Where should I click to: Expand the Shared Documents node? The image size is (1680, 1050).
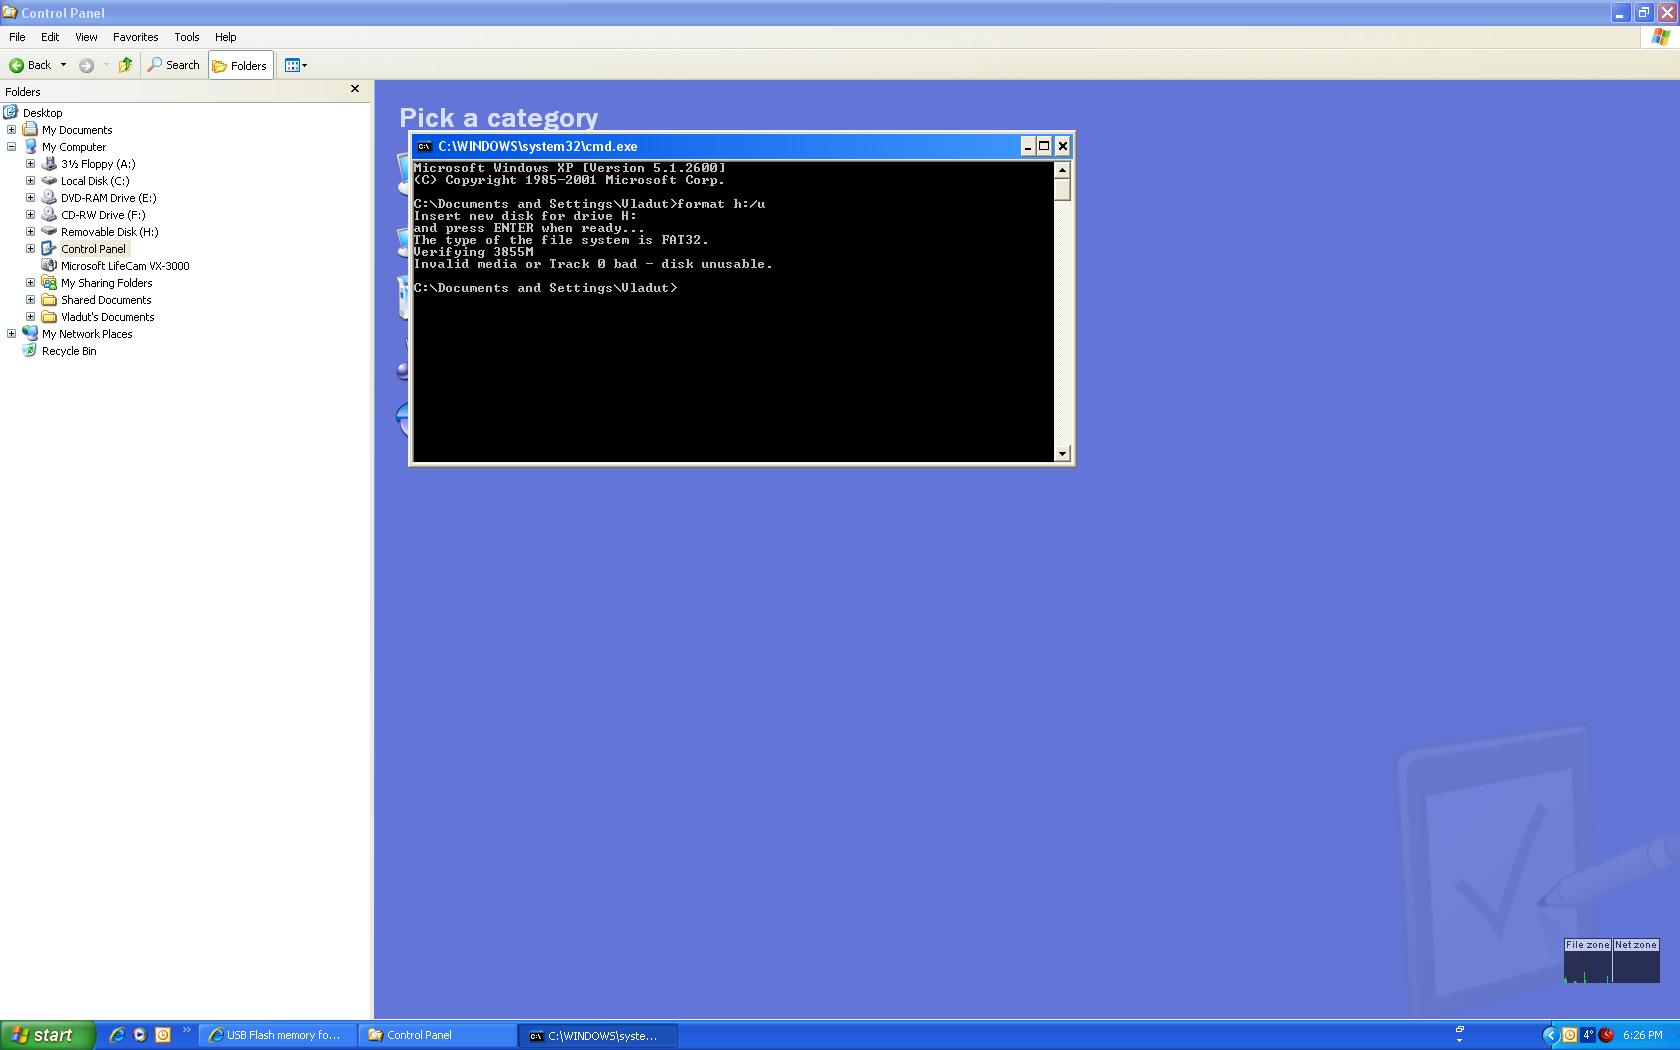pyautogui.click(x=31, y=299)
